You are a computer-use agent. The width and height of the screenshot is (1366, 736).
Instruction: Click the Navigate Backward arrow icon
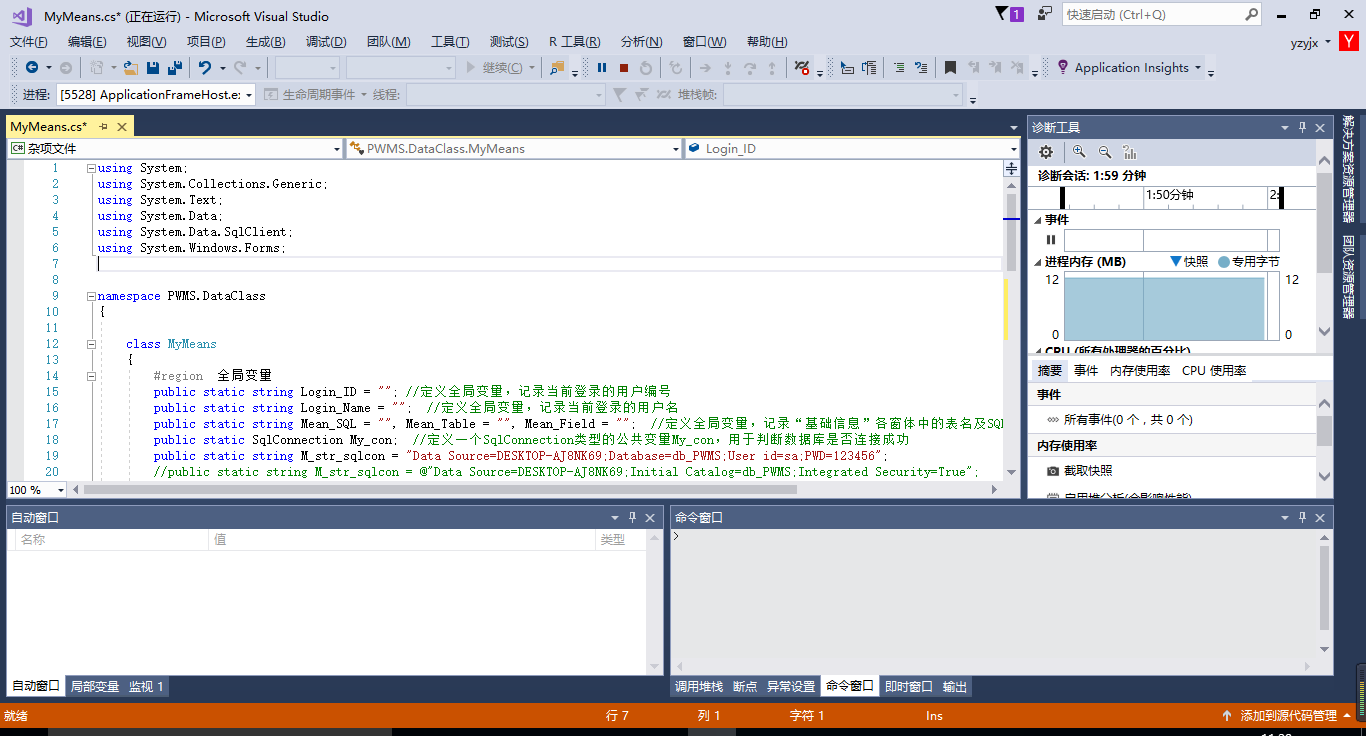(32, 68)
